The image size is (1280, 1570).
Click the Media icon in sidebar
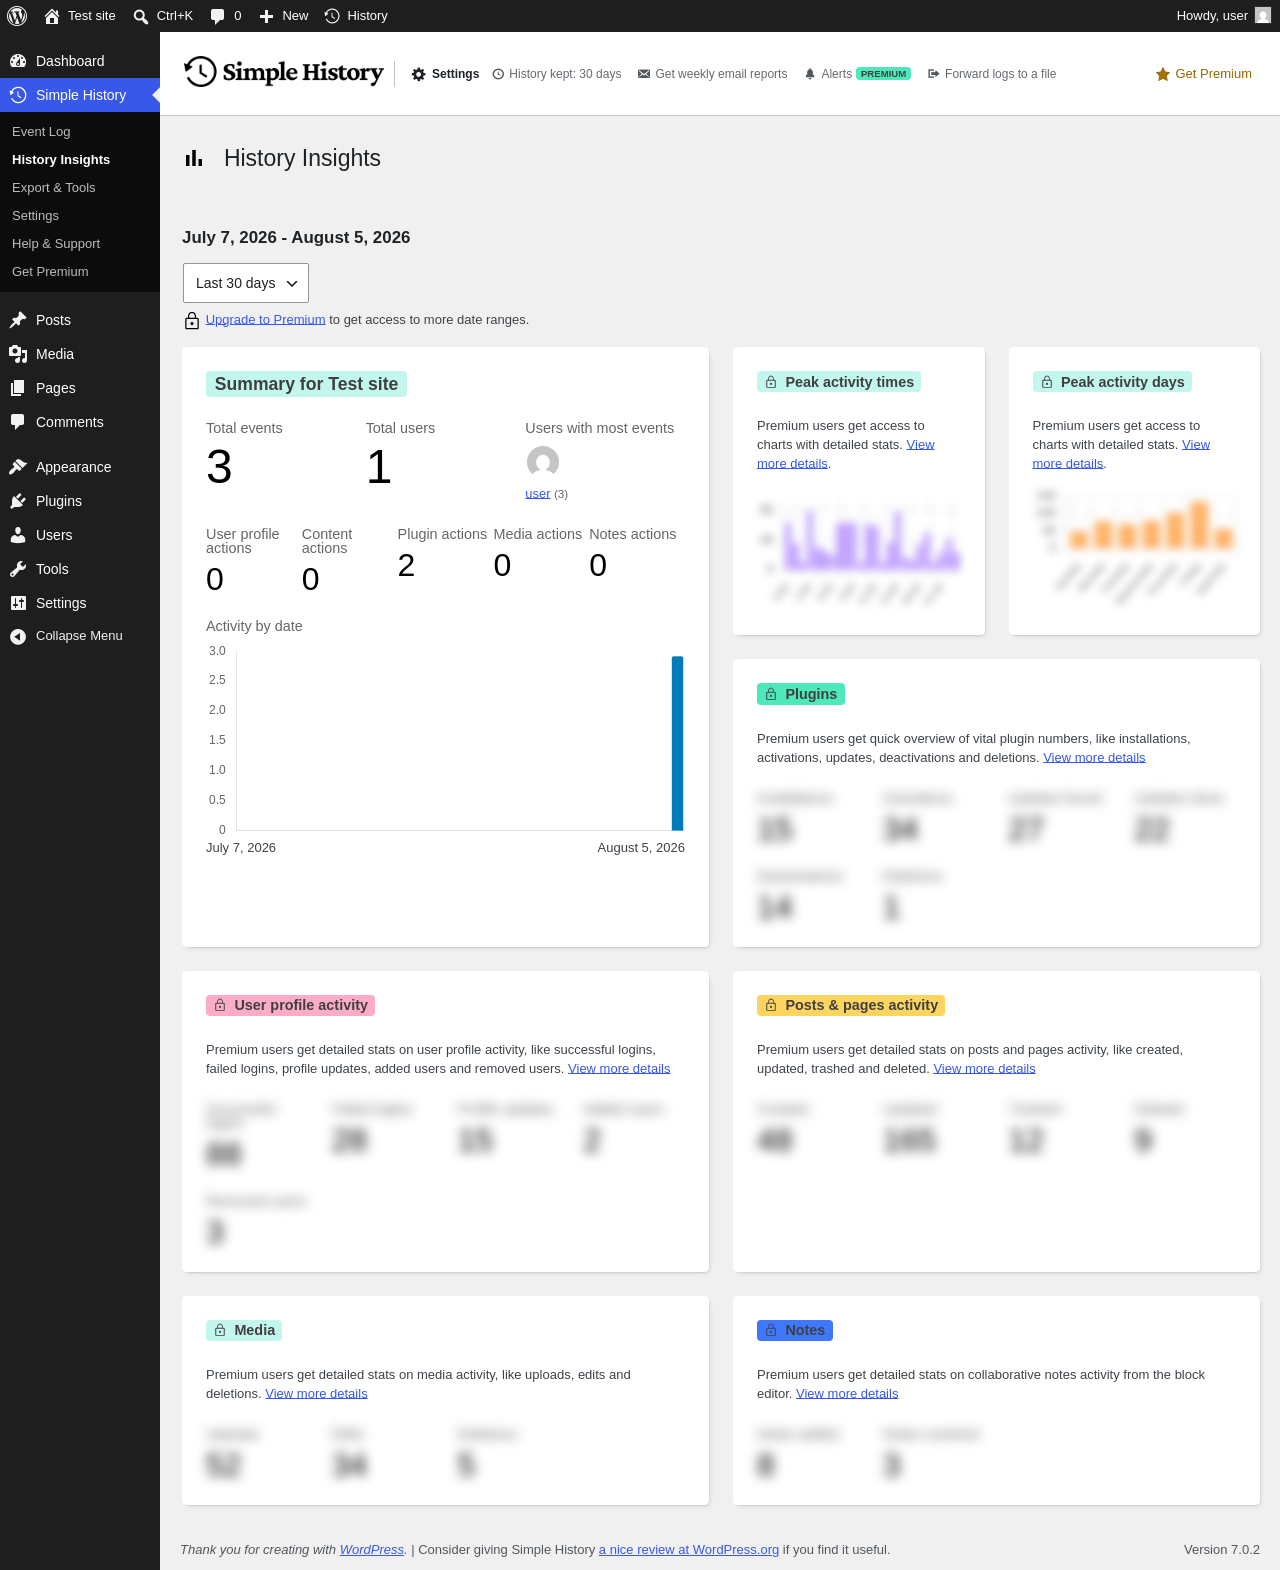(18, 354)
